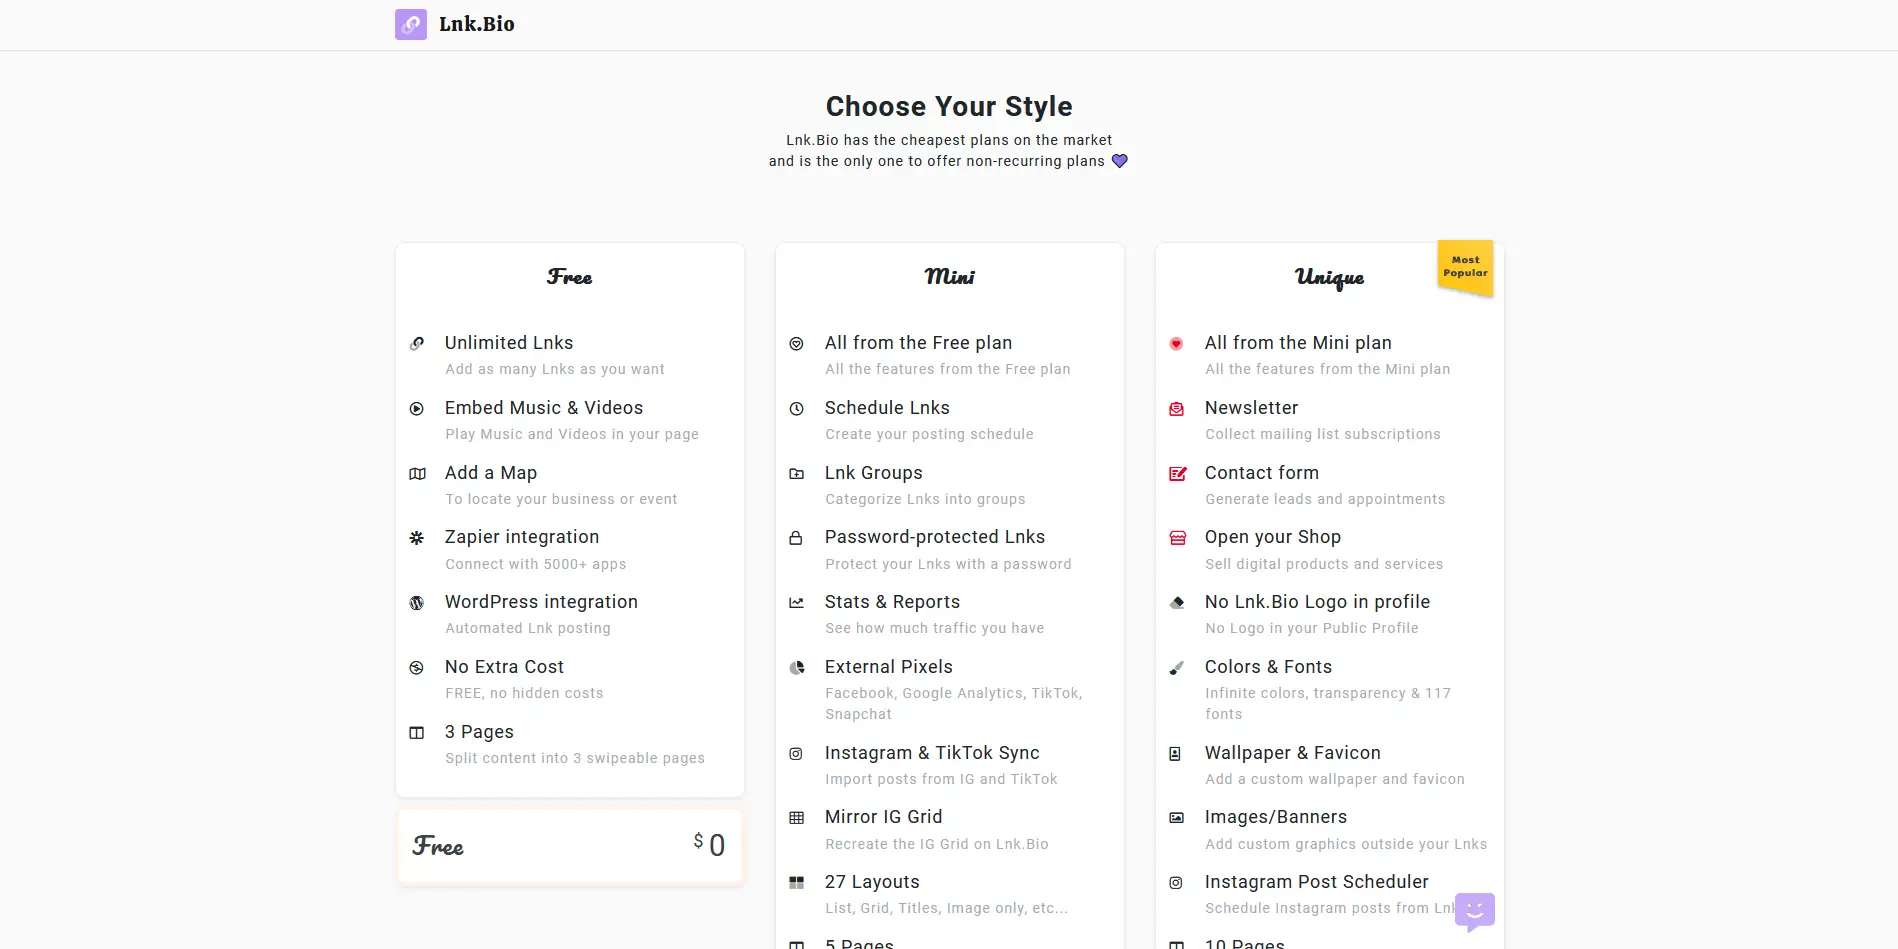Click the pie icon beside External Pixels
The height and width of the screenshot is (949, 1898).
[x=797, y=668]
